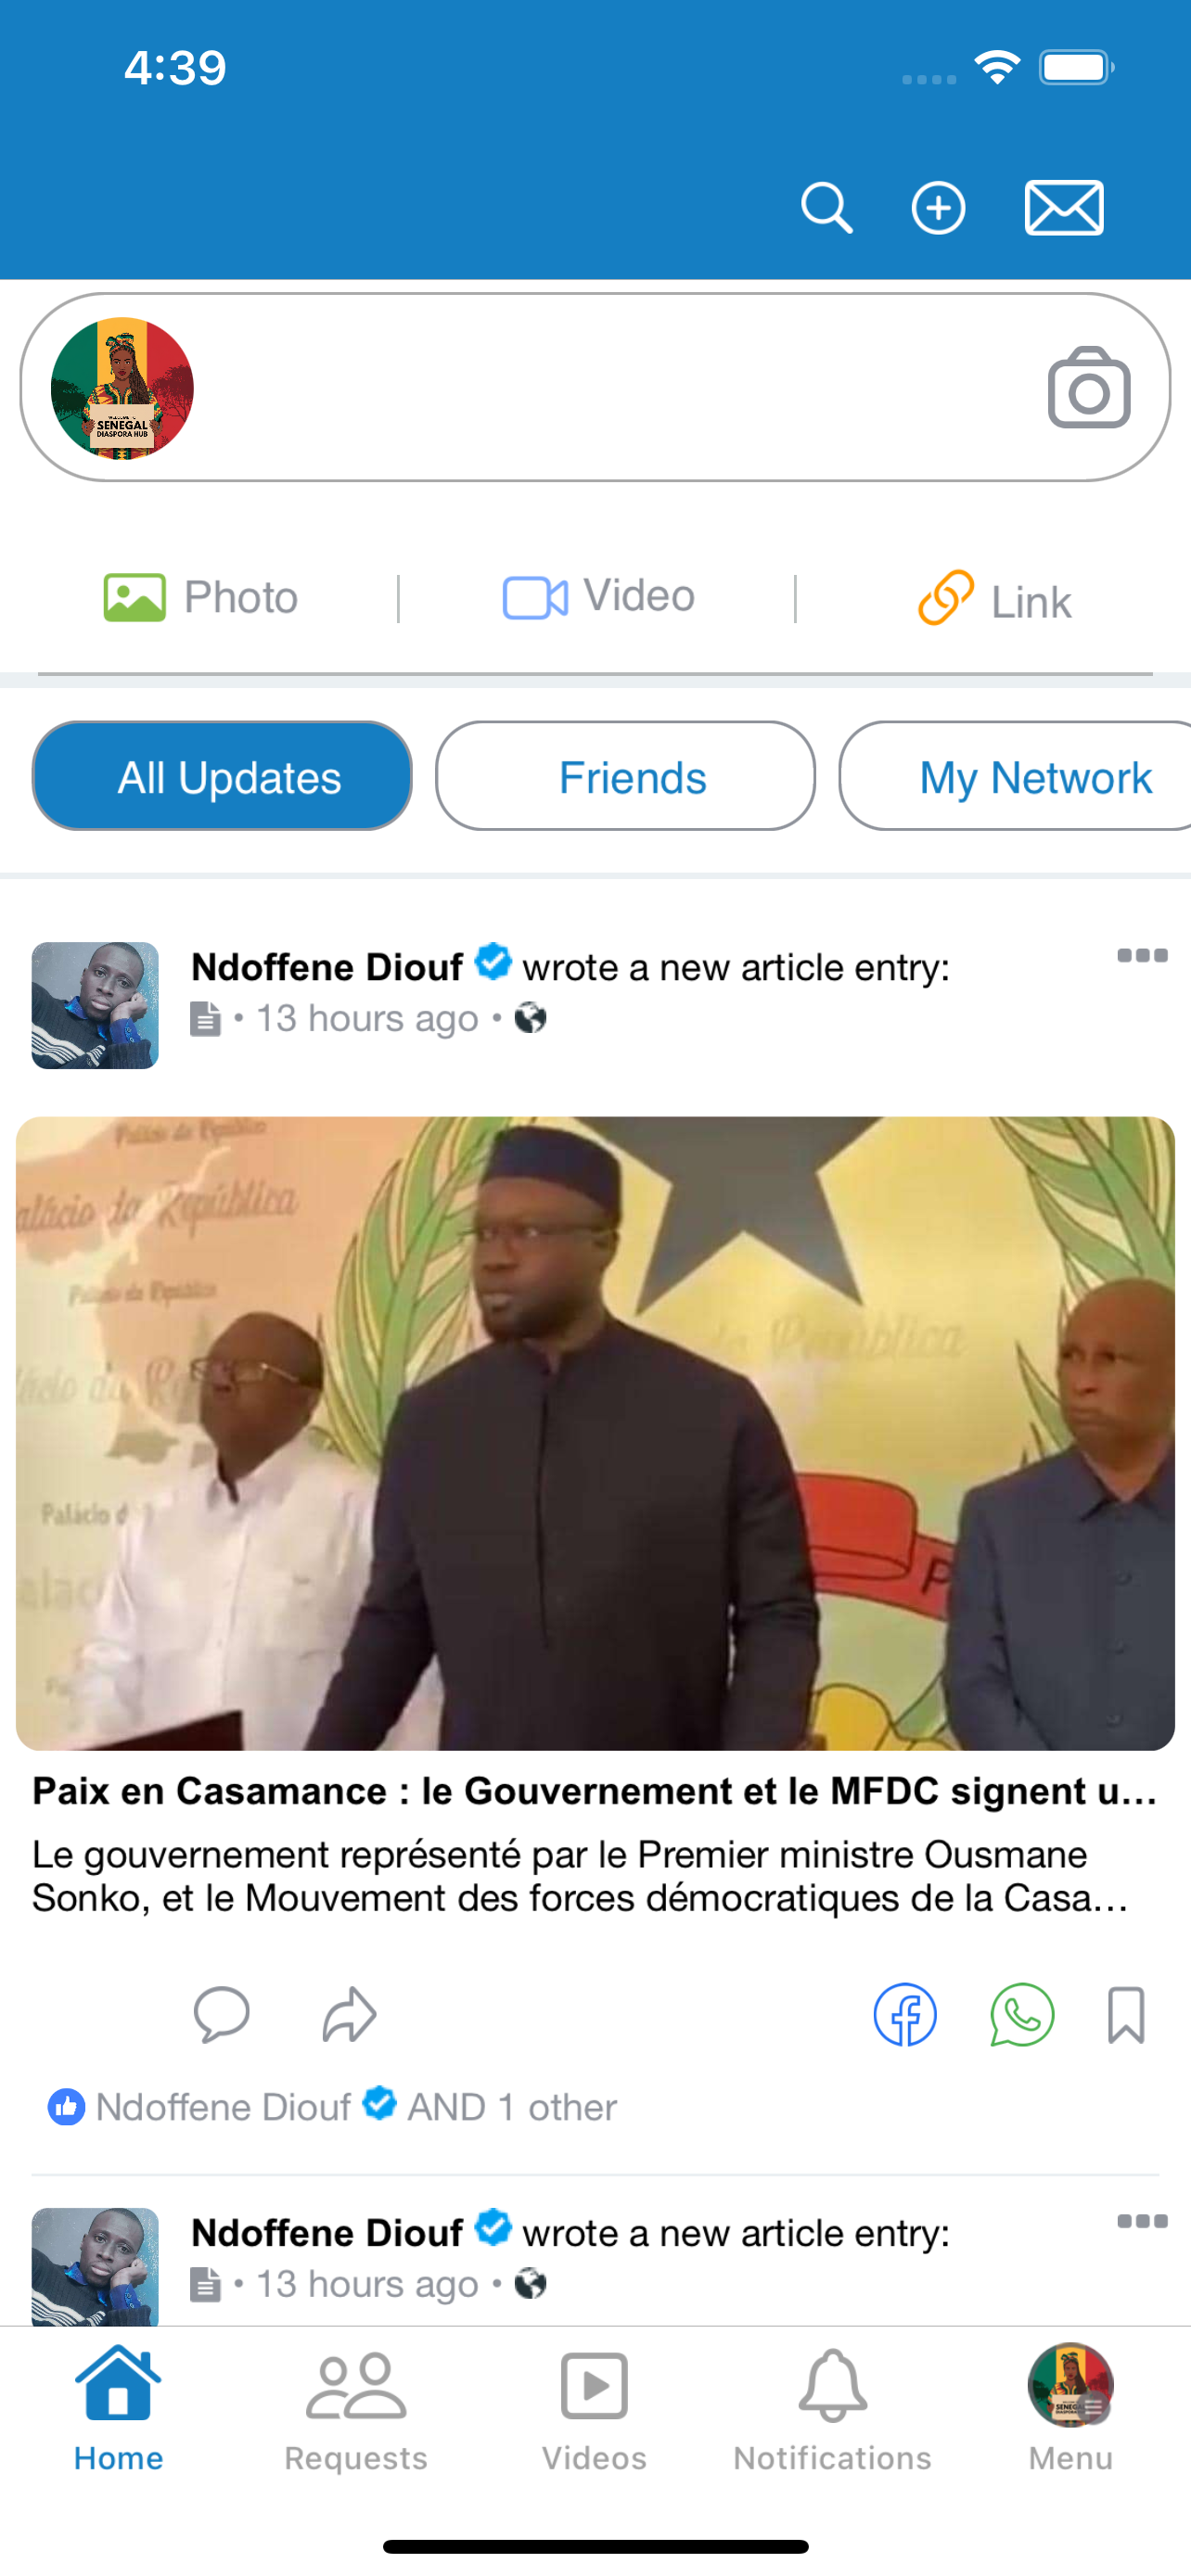Open messages via the envelope icon
This screenshot has width=1191, height=2576.
(x=1064, y=208)
